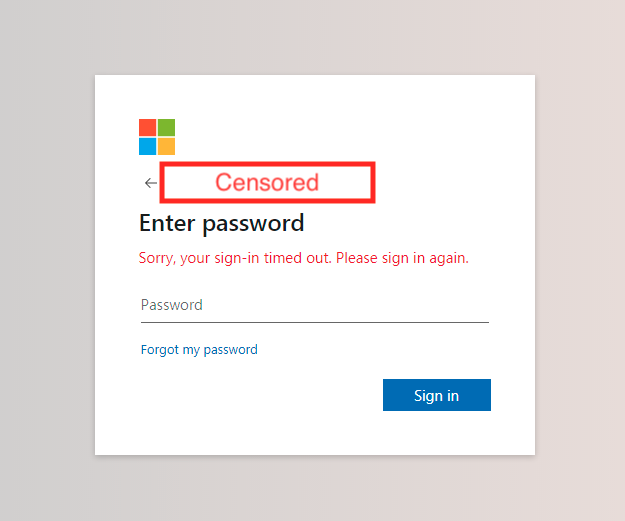The height and width of the screenshot is (521, 625).
Task: Click the back arrow icon
Action: pos(150,183)
